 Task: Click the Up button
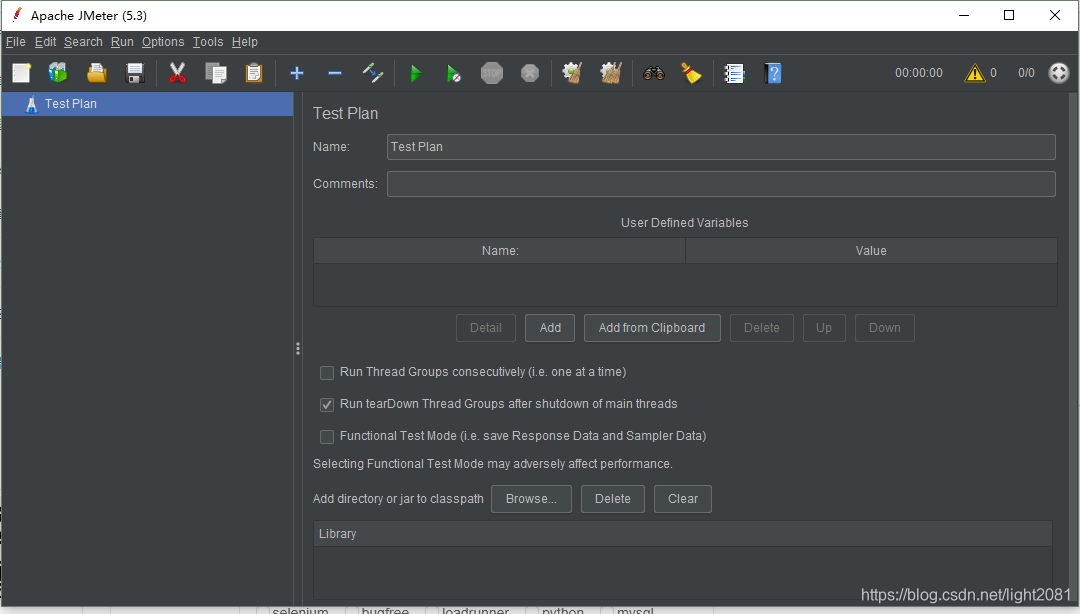click(824, 328)
